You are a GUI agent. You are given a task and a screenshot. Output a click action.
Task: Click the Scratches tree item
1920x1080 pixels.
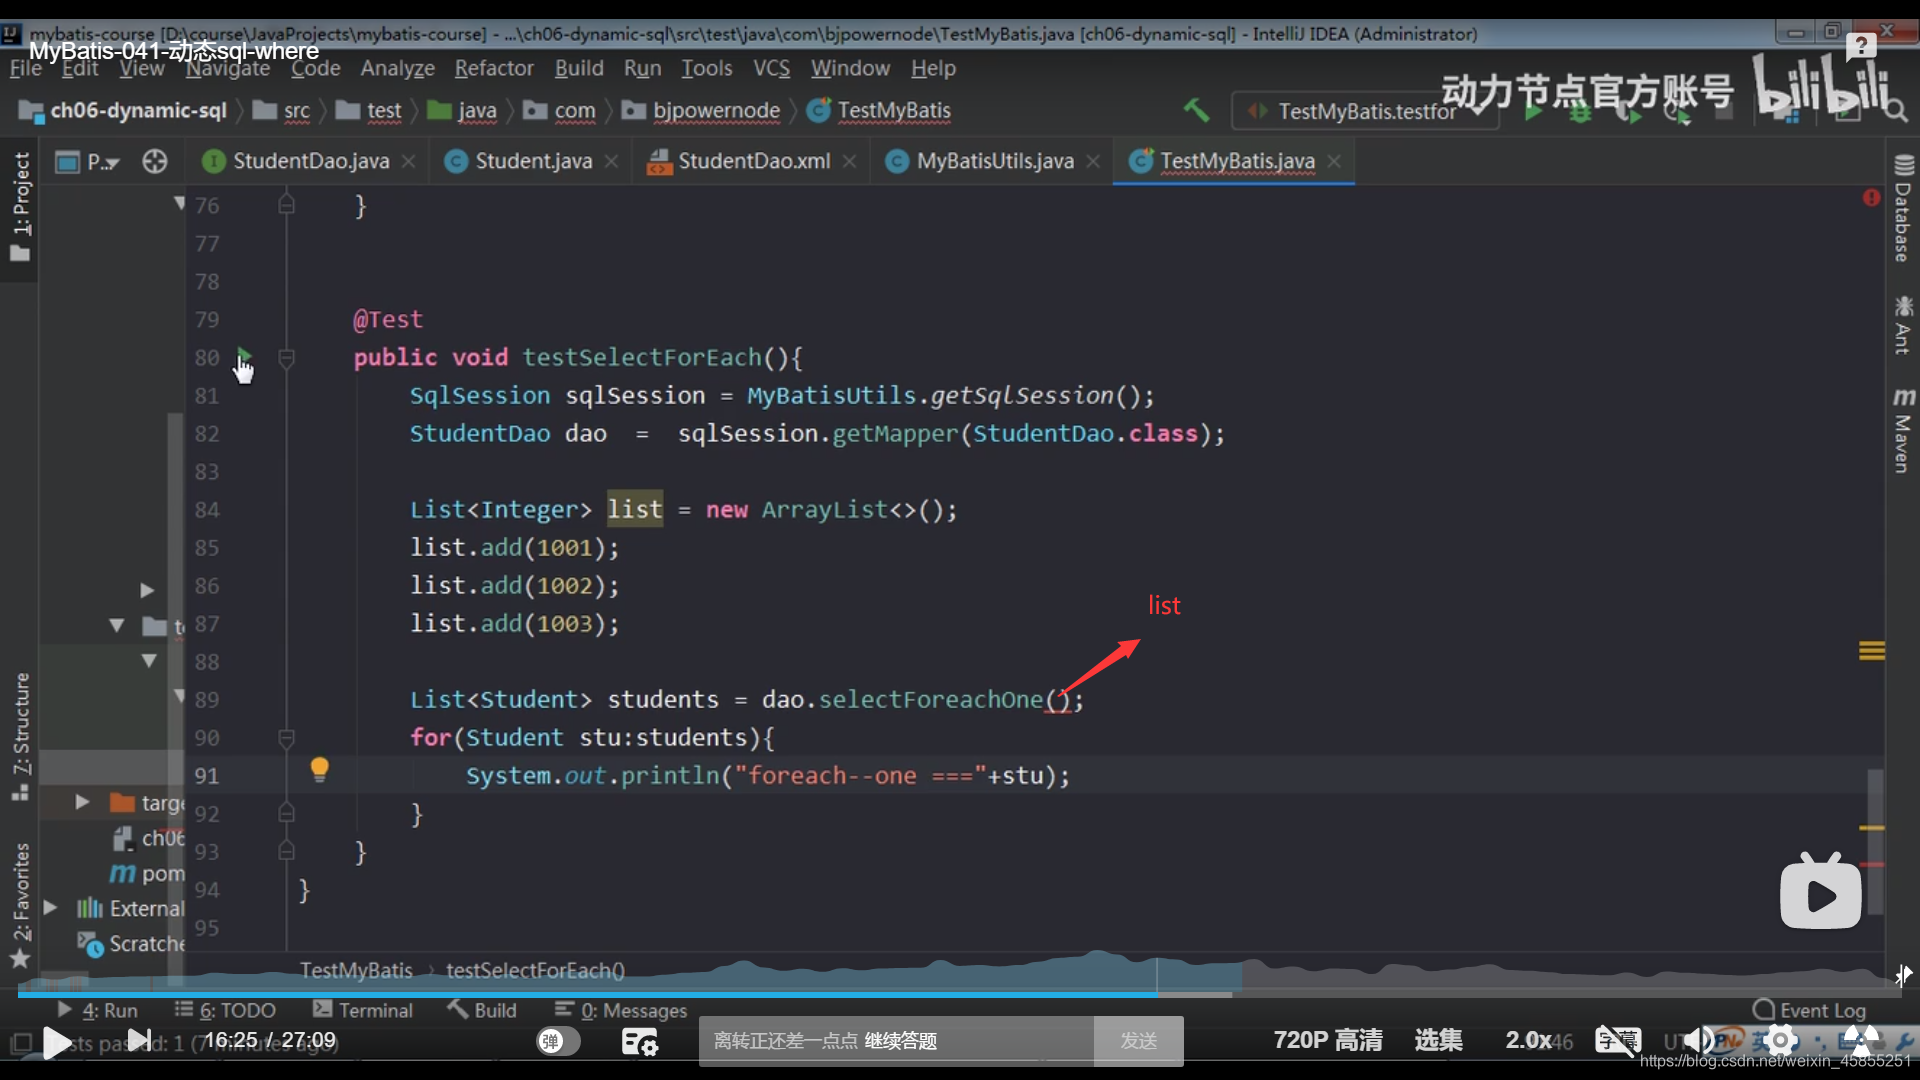131,943
